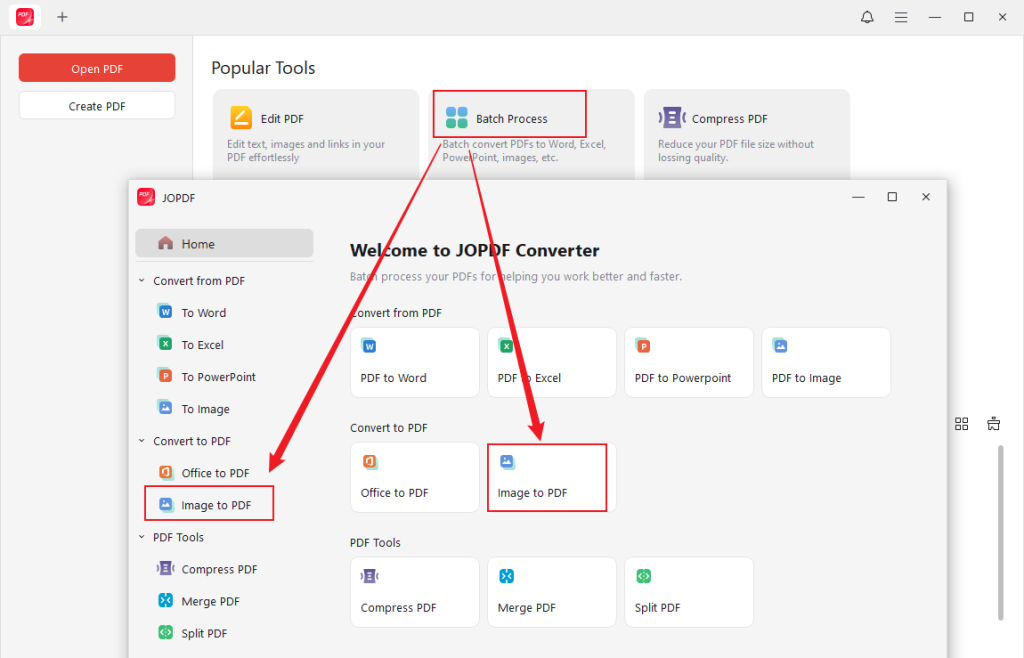Open a new tab with the plus button
This screenshot has height=658, width=1024.
[x=62, y=16]
